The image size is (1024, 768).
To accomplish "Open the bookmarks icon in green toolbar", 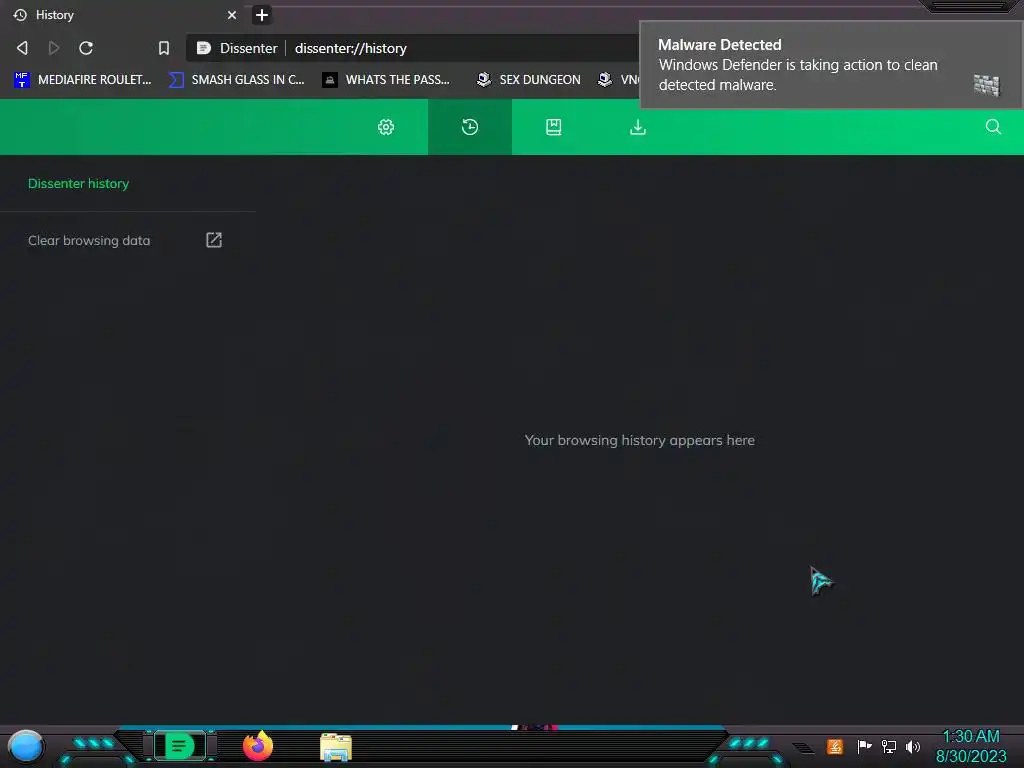I will 554,127.
